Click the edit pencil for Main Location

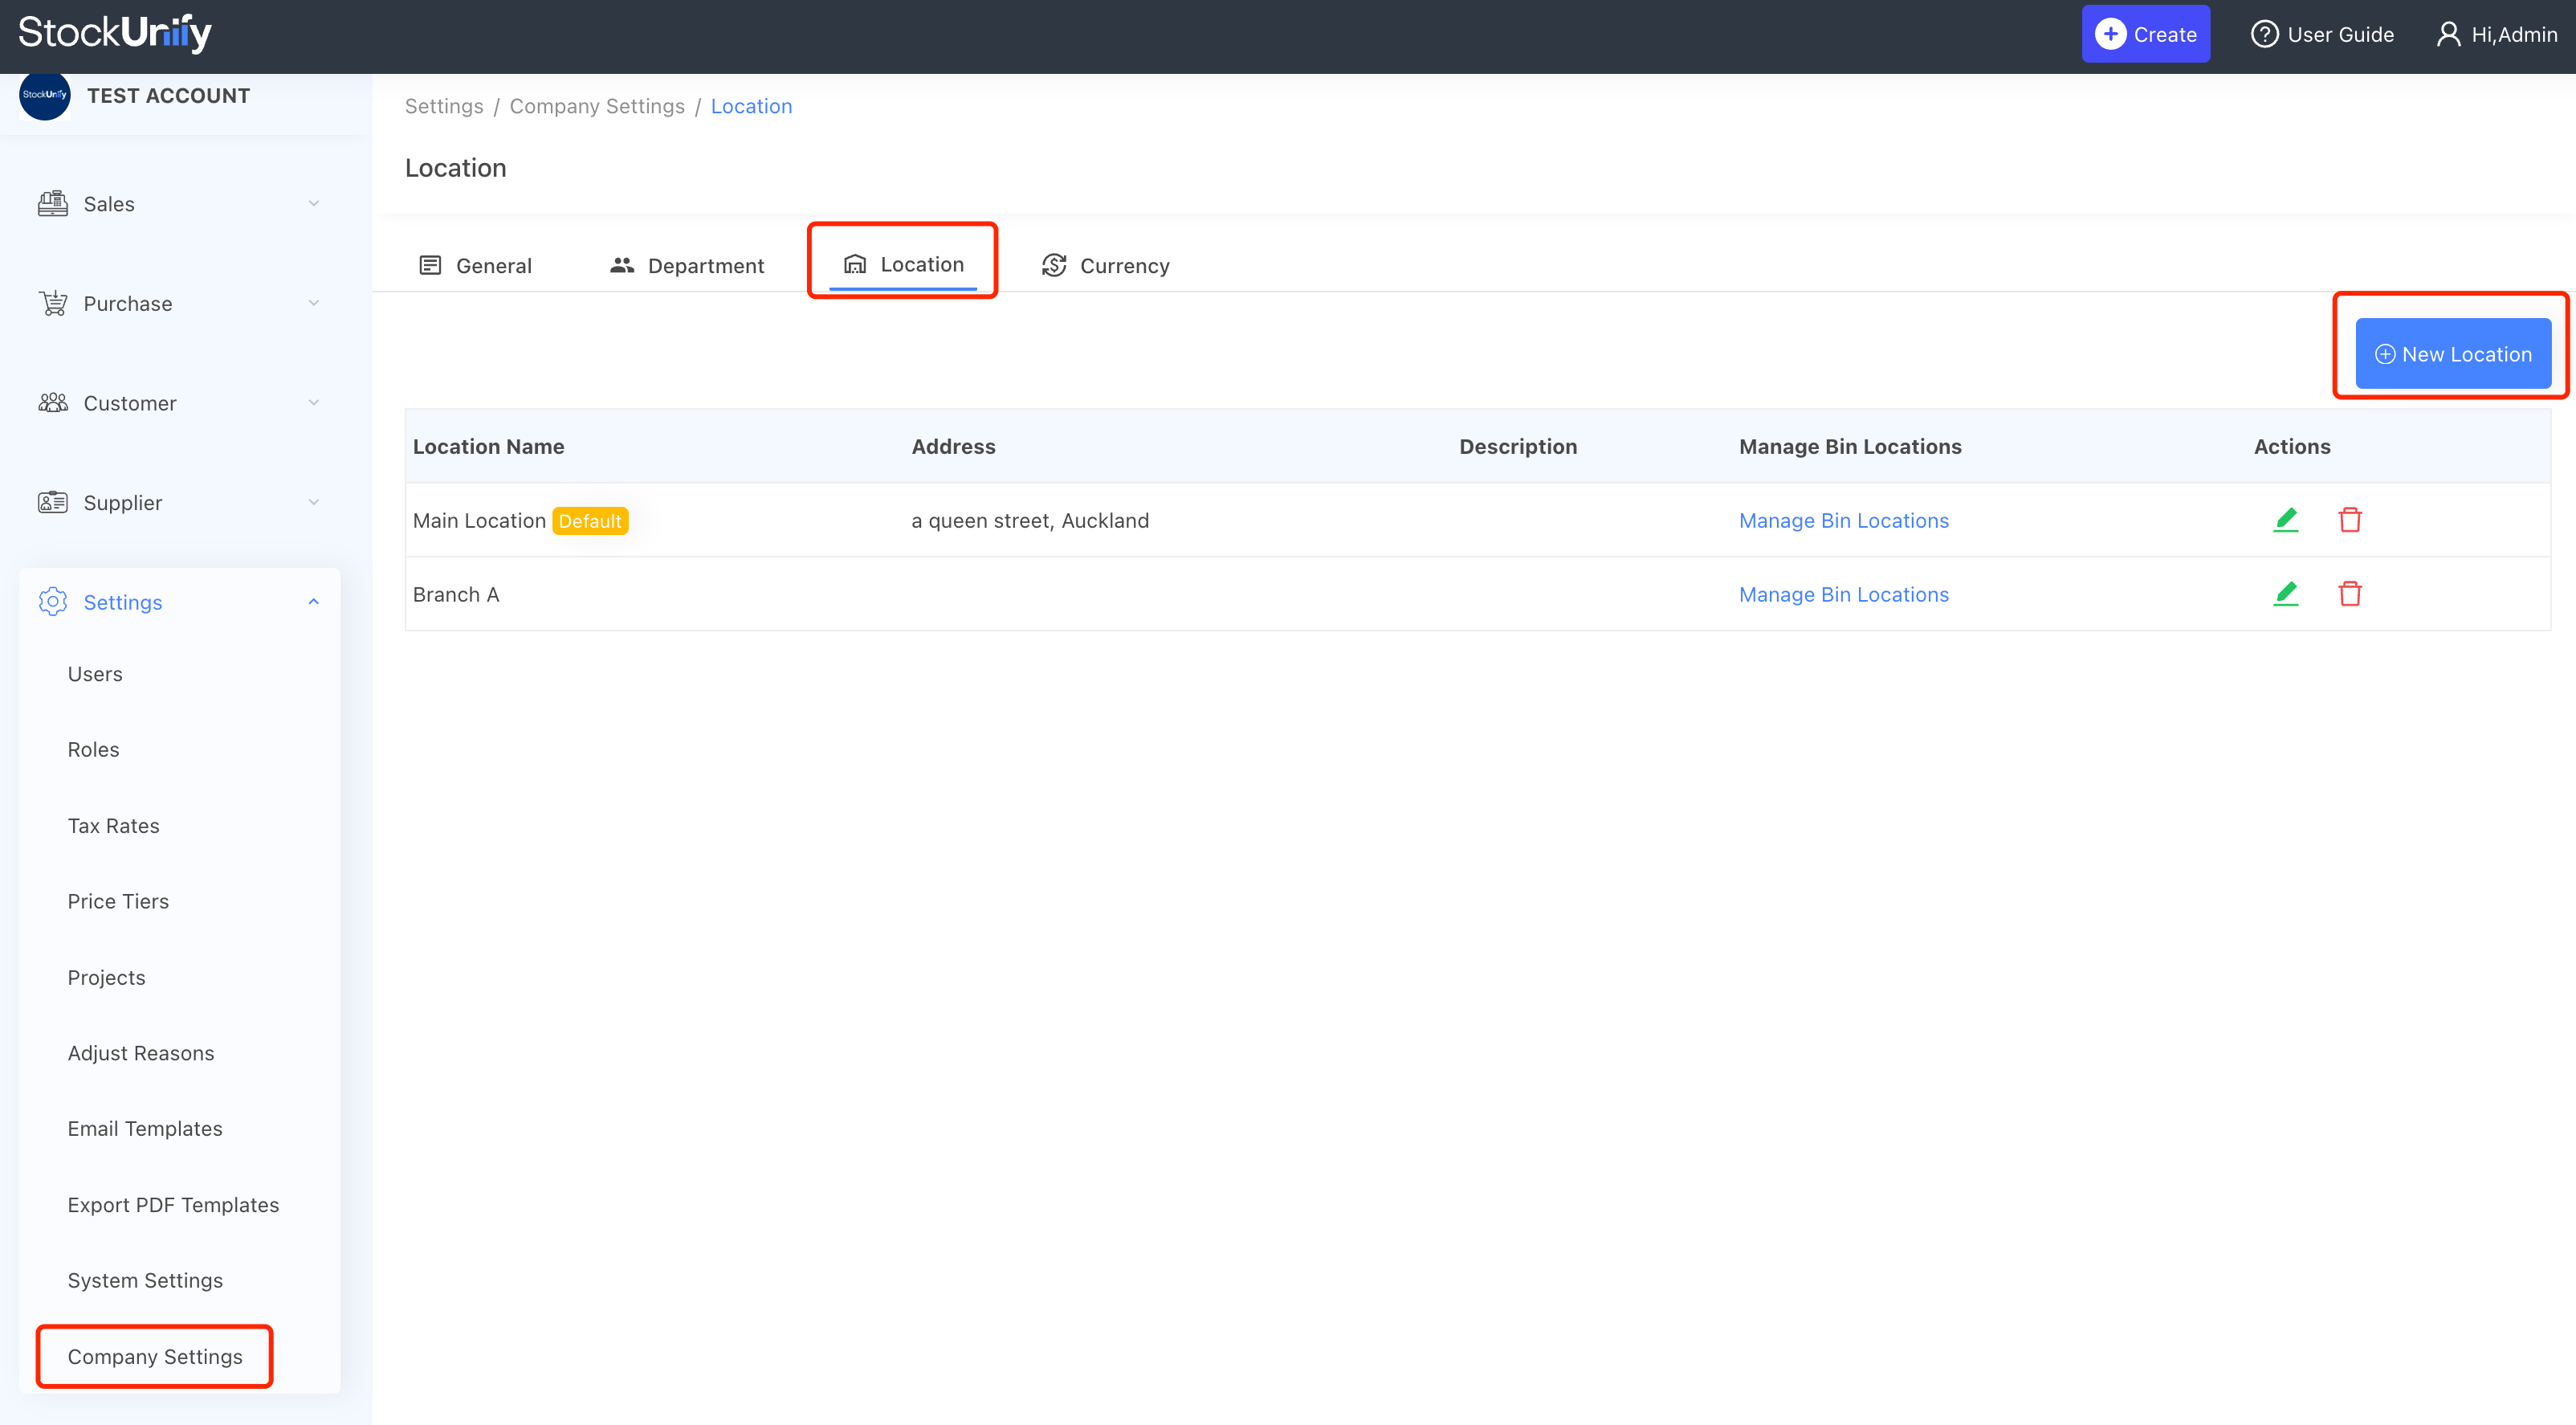[2285, 520]
